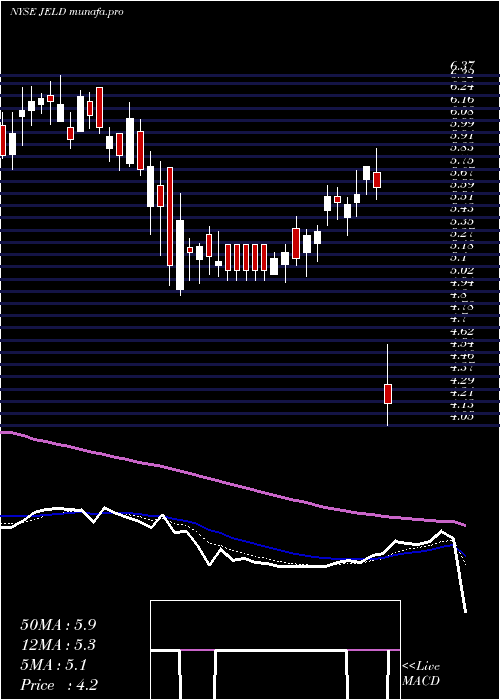The height and width of the screenshot is (700, 500).
Task: Click the <<Live MACD label
Action: pyautogui.click(x=421, y=674)
